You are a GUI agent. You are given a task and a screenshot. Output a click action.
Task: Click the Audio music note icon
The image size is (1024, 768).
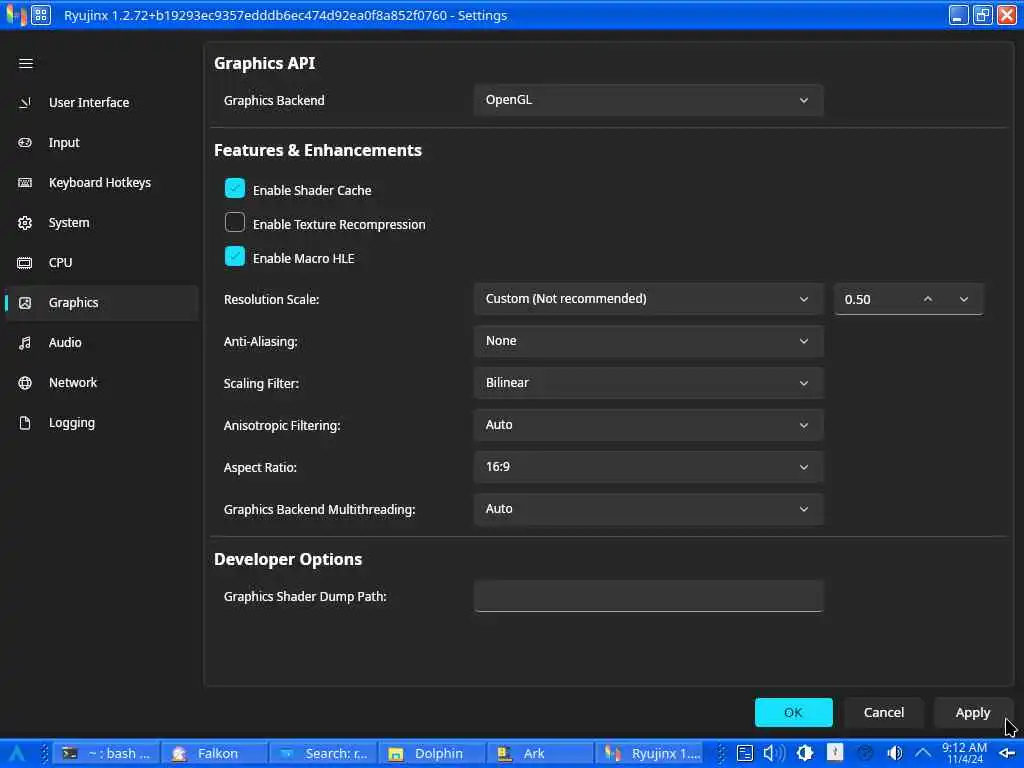click(25, 343)
